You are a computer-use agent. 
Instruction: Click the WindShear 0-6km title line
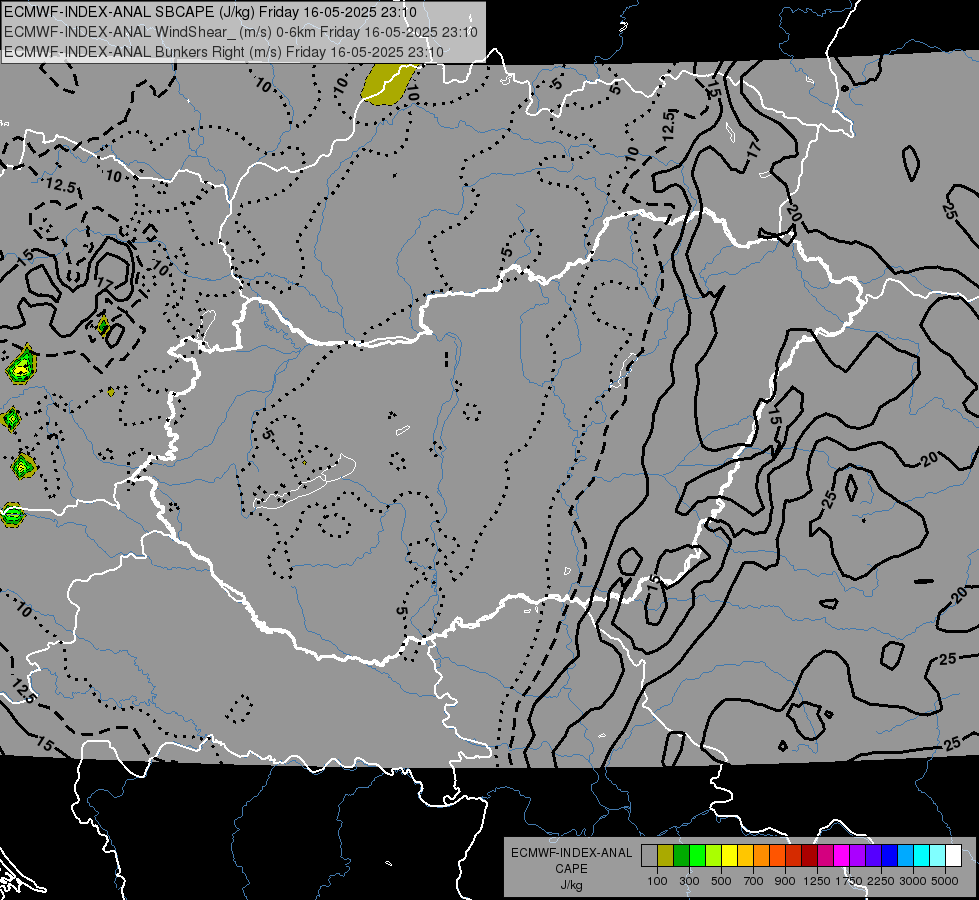pos(240,32)
